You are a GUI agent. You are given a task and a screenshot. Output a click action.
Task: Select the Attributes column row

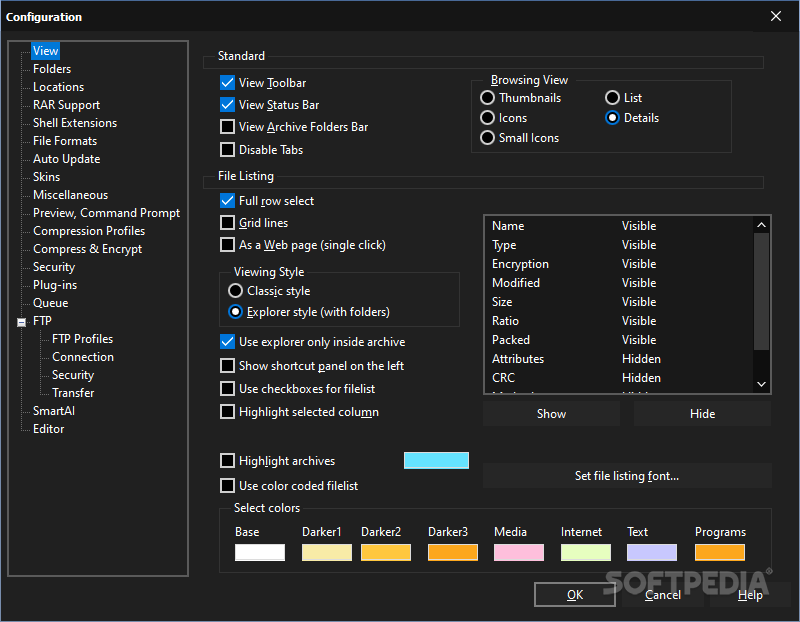coord(619,359)
